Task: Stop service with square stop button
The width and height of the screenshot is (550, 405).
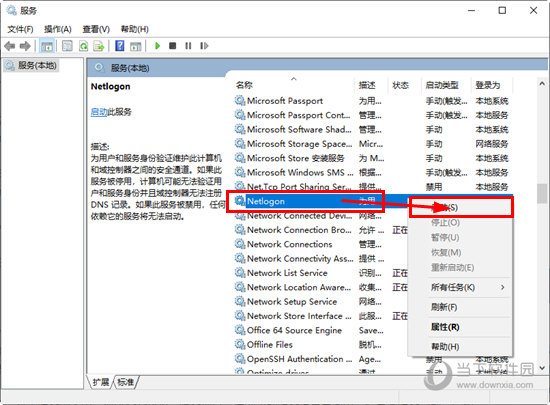Action: click(173, 46)
